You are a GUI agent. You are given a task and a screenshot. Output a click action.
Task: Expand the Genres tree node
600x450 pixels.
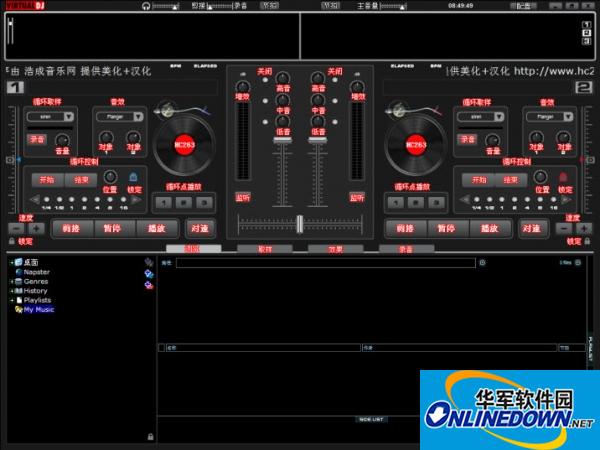pos(11,282)
